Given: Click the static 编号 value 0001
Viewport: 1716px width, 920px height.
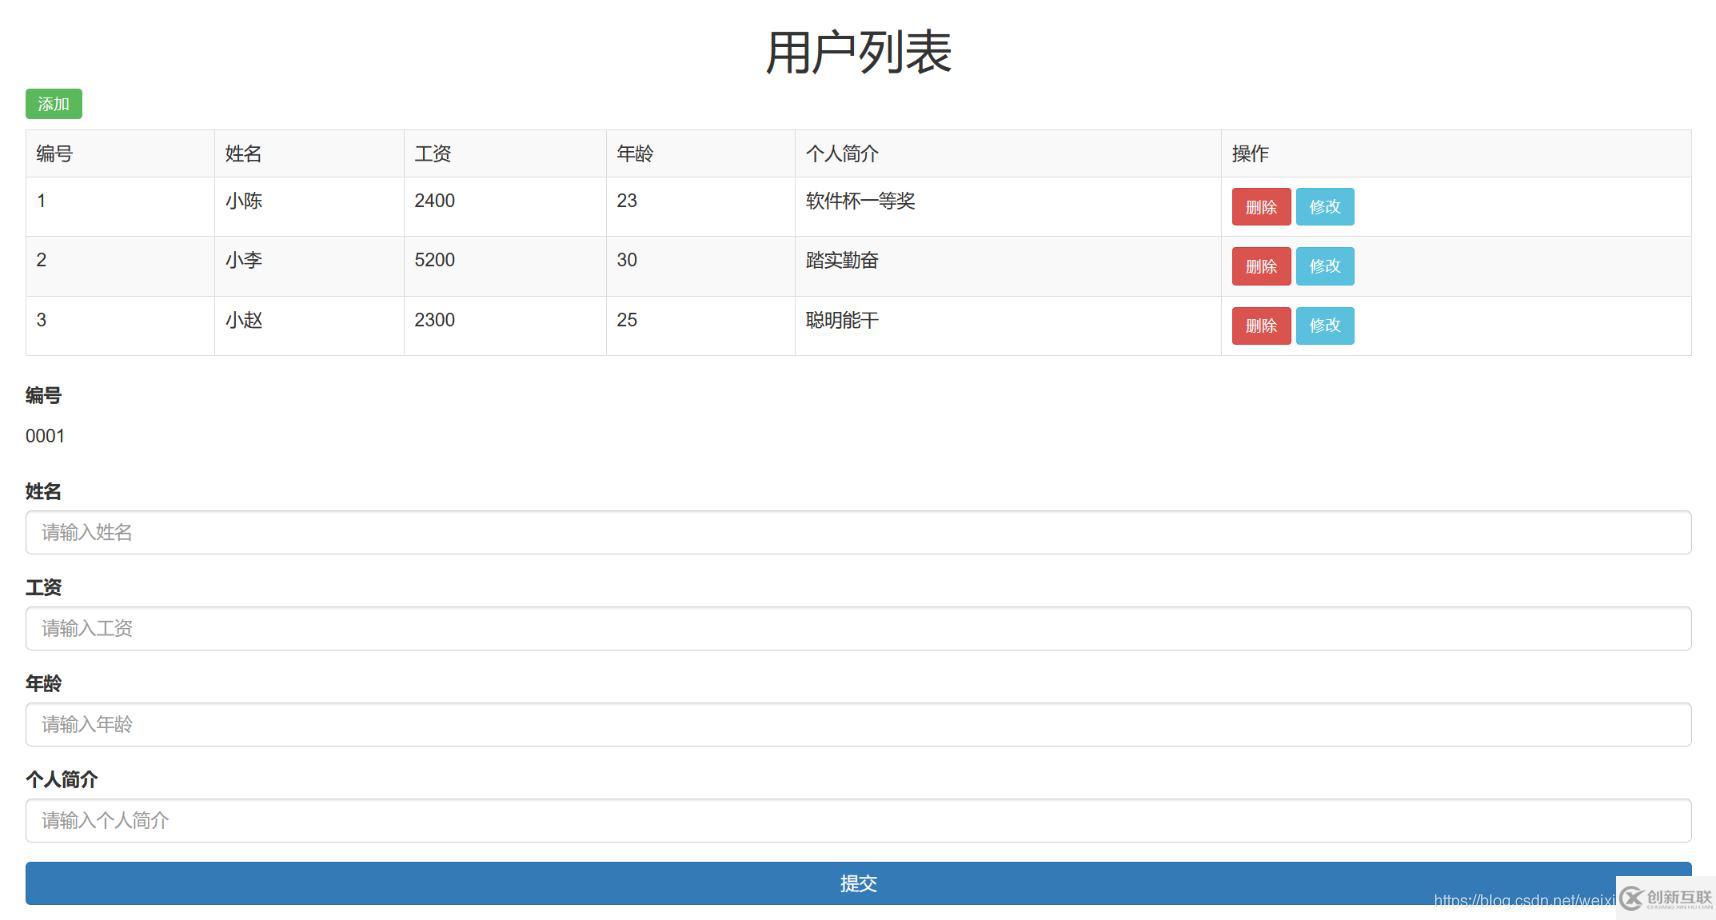Looking at the screenshot, I should pyautogui.click(x=45, y=436).
